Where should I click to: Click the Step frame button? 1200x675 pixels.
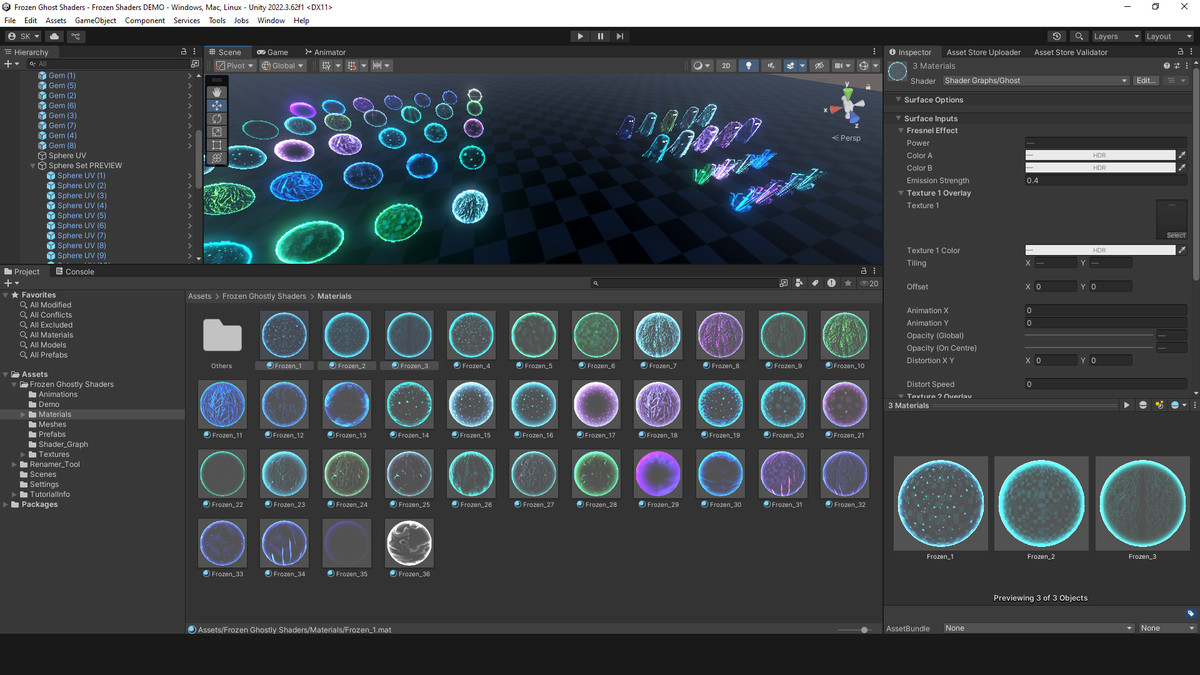click(x=620, y=36)
